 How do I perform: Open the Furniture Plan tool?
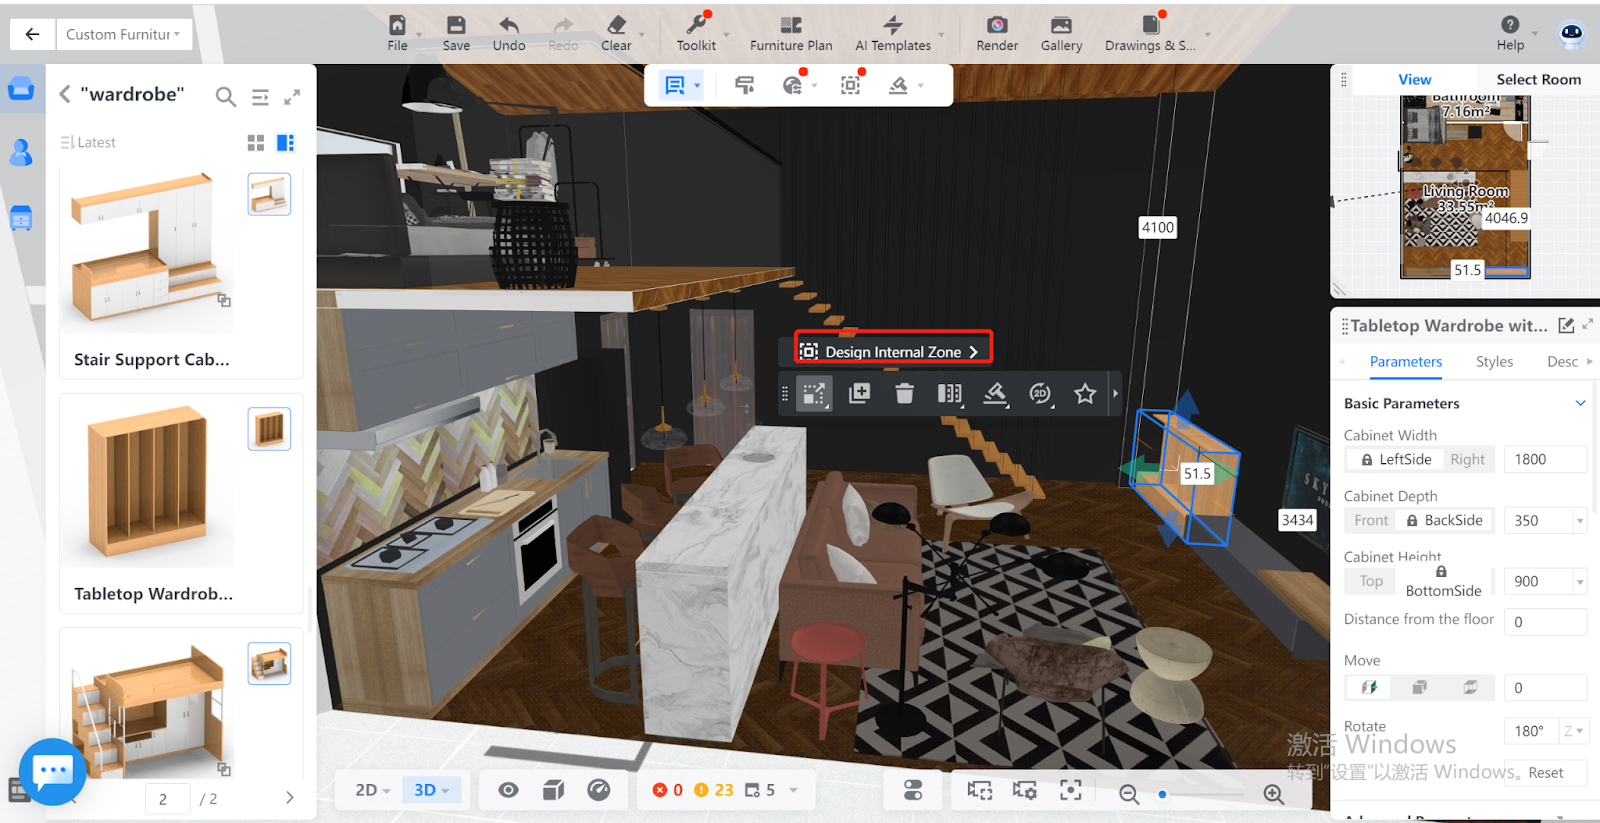click(x=791, y=33)
